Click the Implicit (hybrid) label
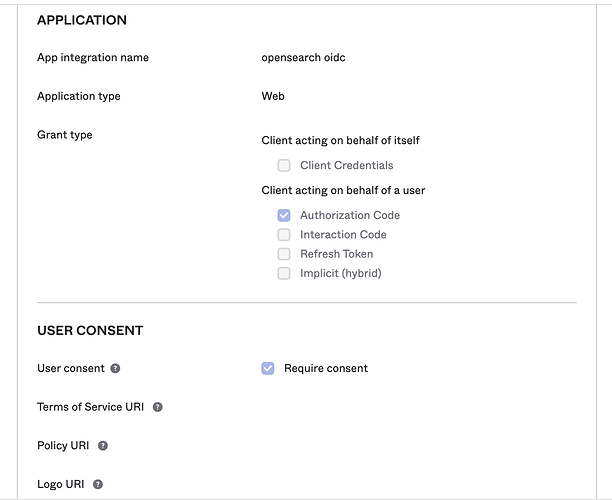The height and width of the screenshot is (500, 612). [x=341, y=273]
